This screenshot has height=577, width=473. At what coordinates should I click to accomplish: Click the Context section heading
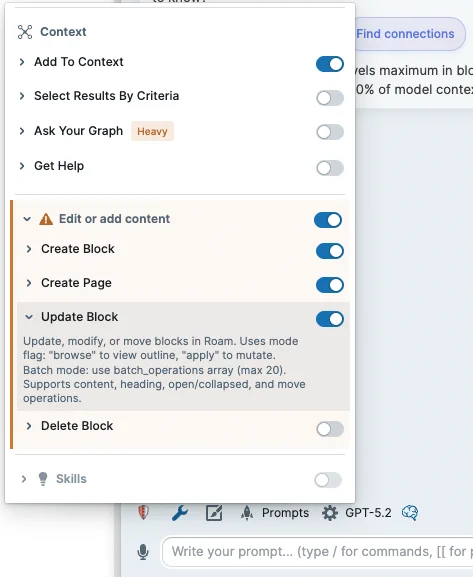(63, 32)
